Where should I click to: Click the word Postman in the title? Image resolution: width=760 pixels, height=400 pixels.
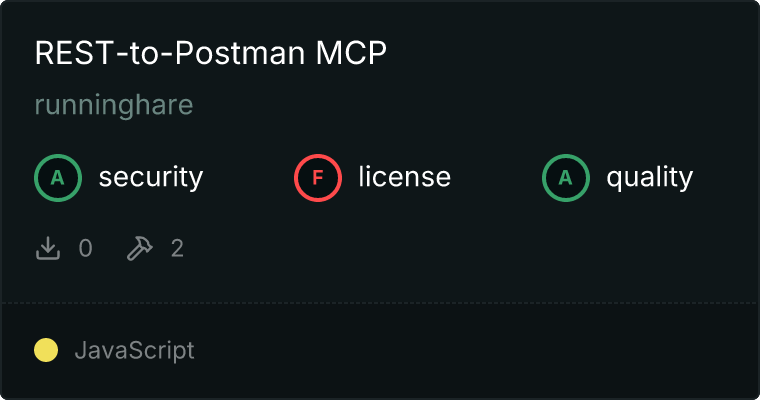point(239,52)
